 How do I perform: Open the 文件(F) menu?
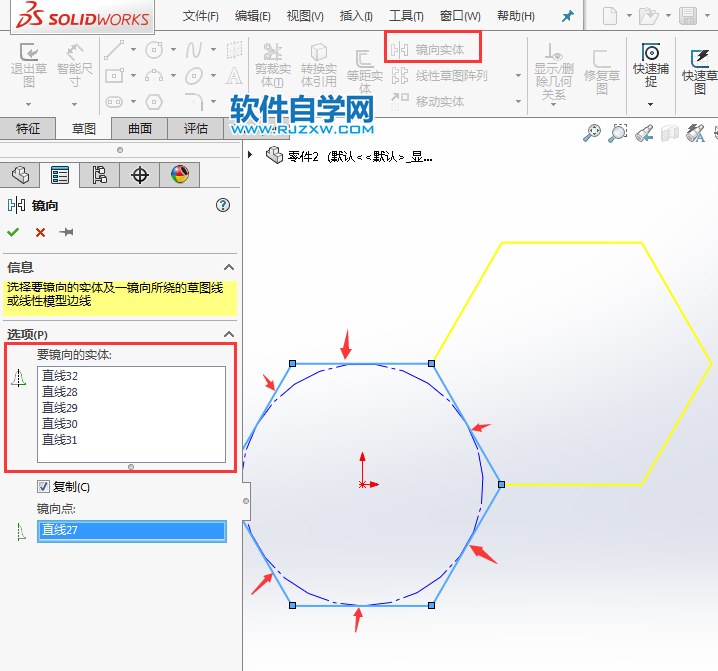tap(200, 16)
